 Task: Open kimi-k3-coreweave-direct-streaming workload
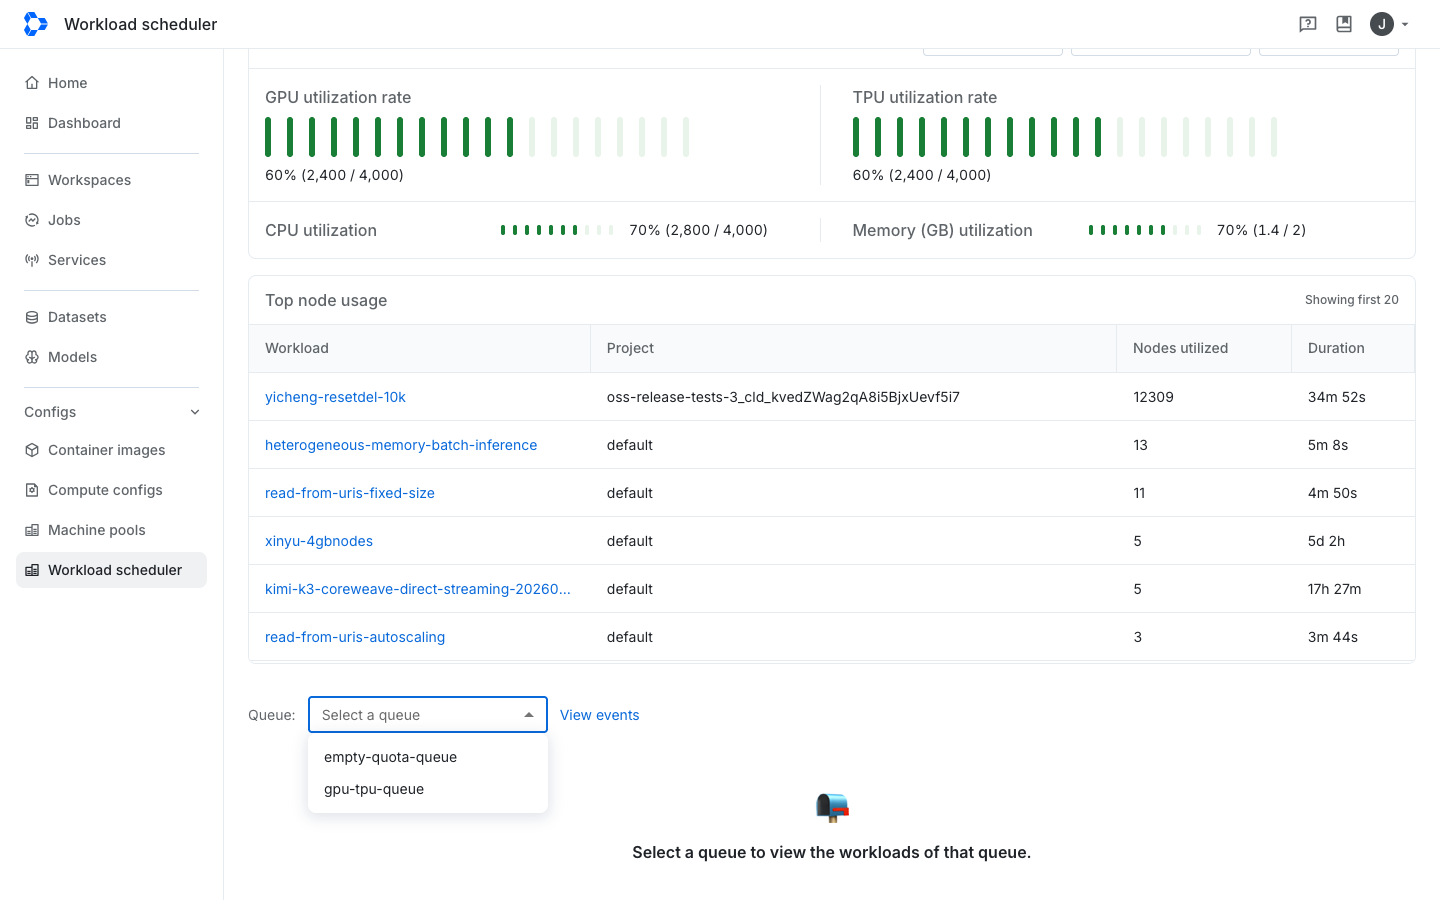[418, 589]
